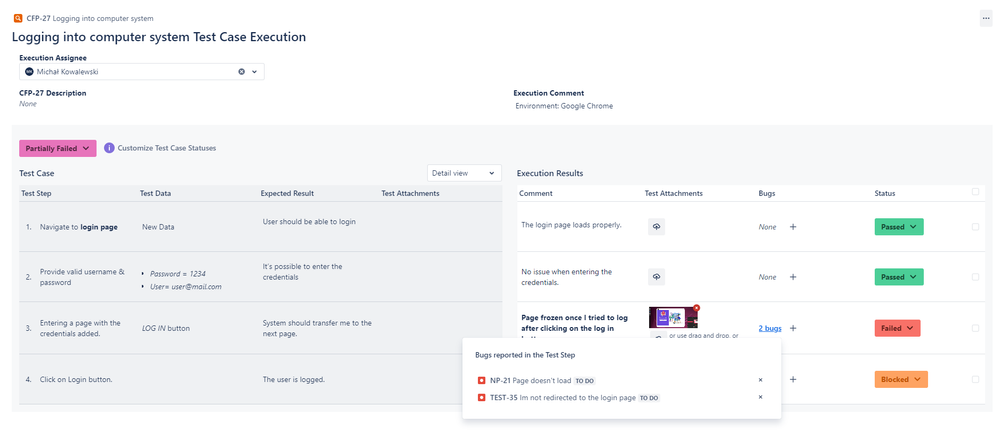Image resolution: width=999 pixels, height=436 pixels.
Task: Remove TEST-35 bug with its X
Action: pos(760,397)
